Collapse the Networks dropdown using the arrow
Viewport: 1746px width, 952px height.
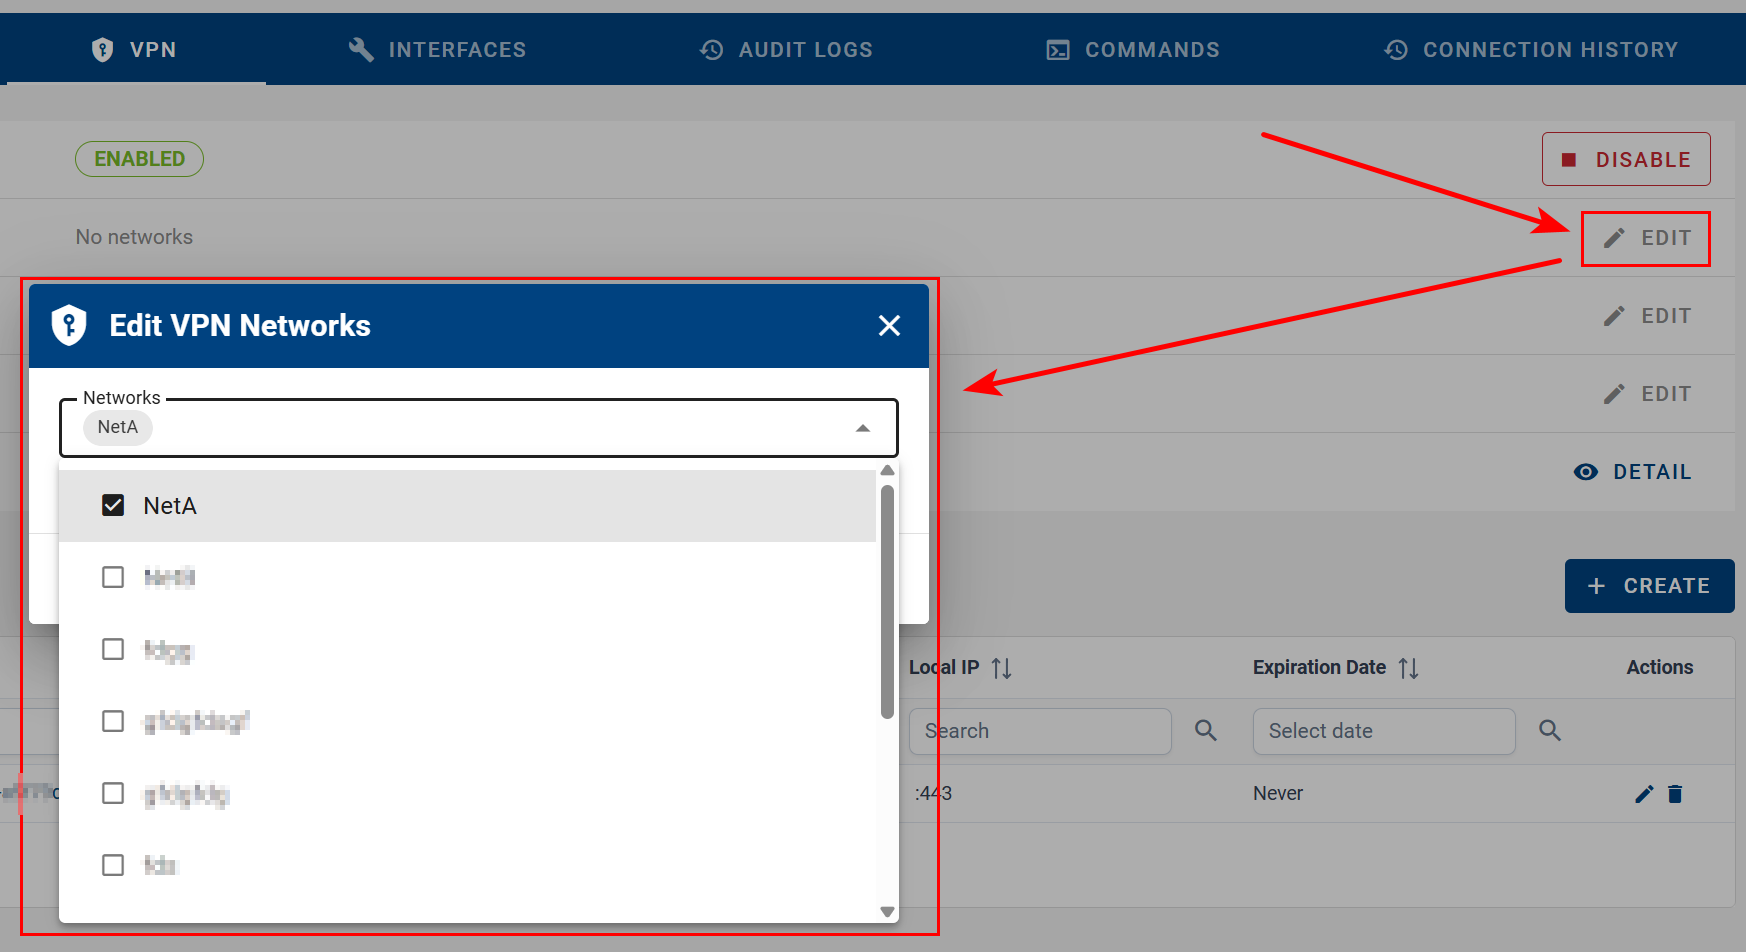coord(863,428)
